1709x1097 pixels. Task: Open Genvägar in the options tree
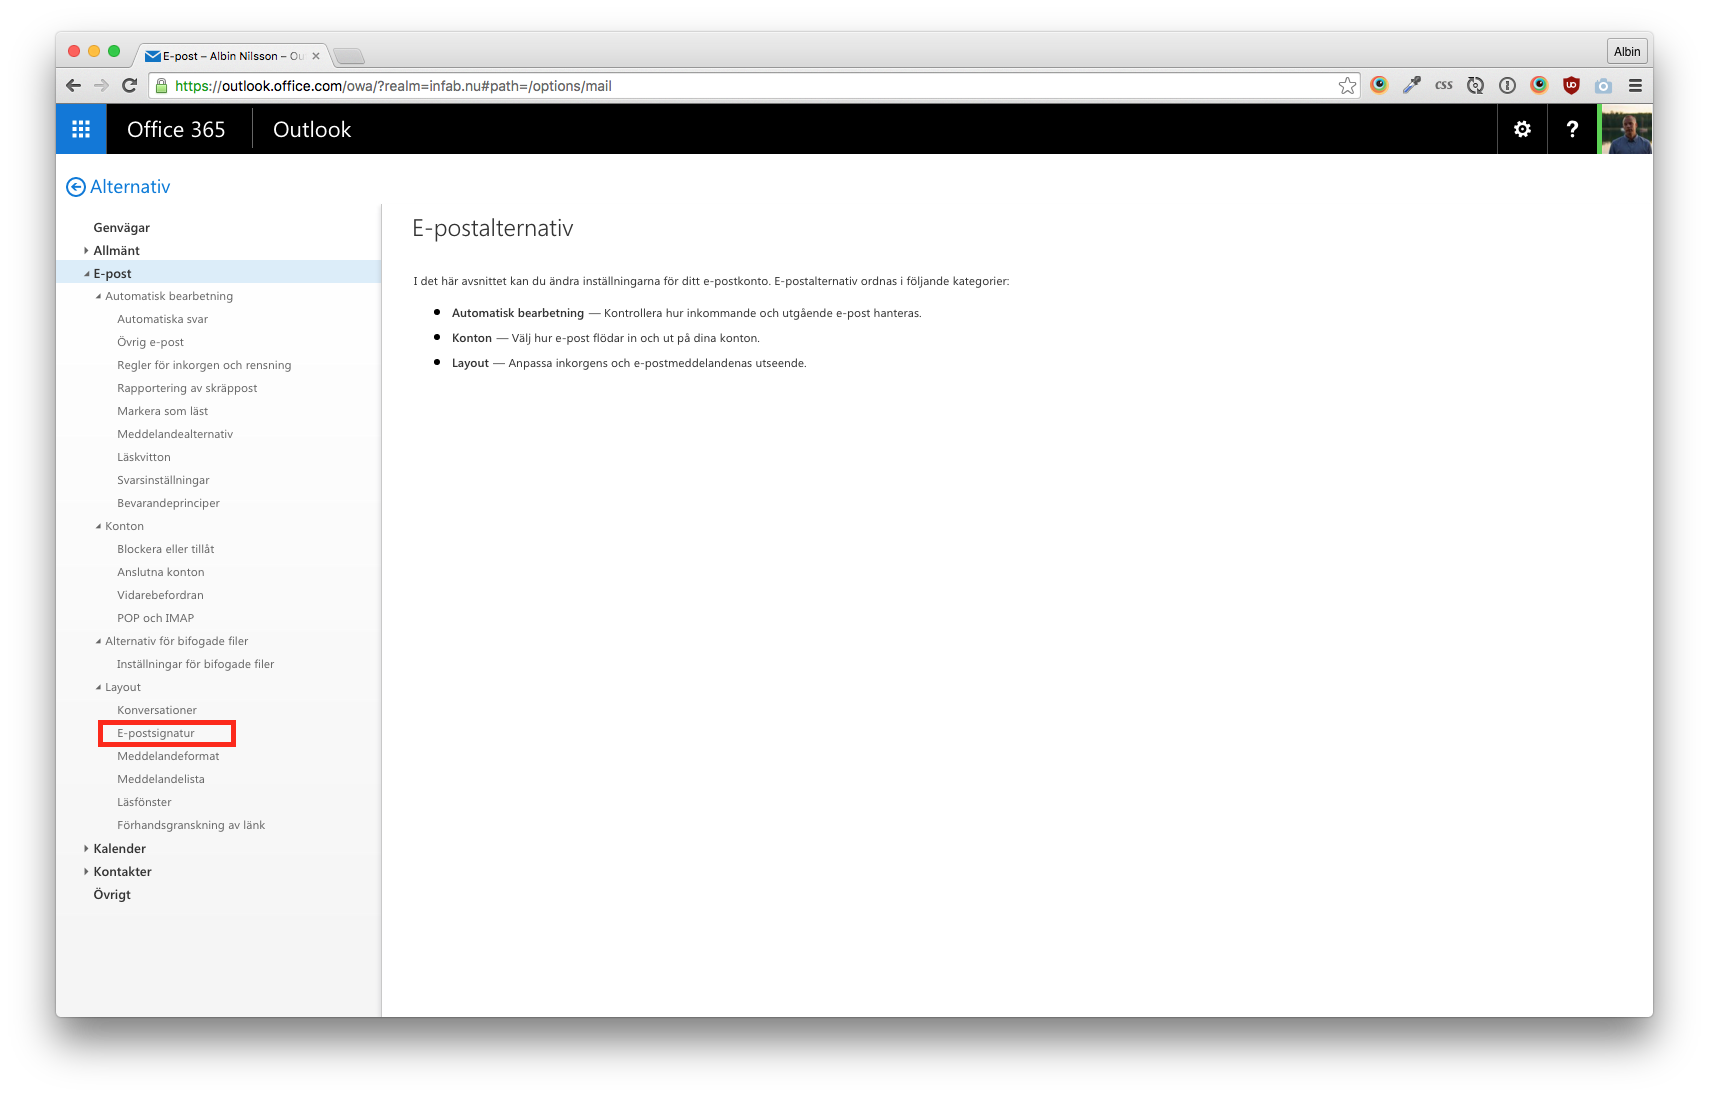pos(121,228)
